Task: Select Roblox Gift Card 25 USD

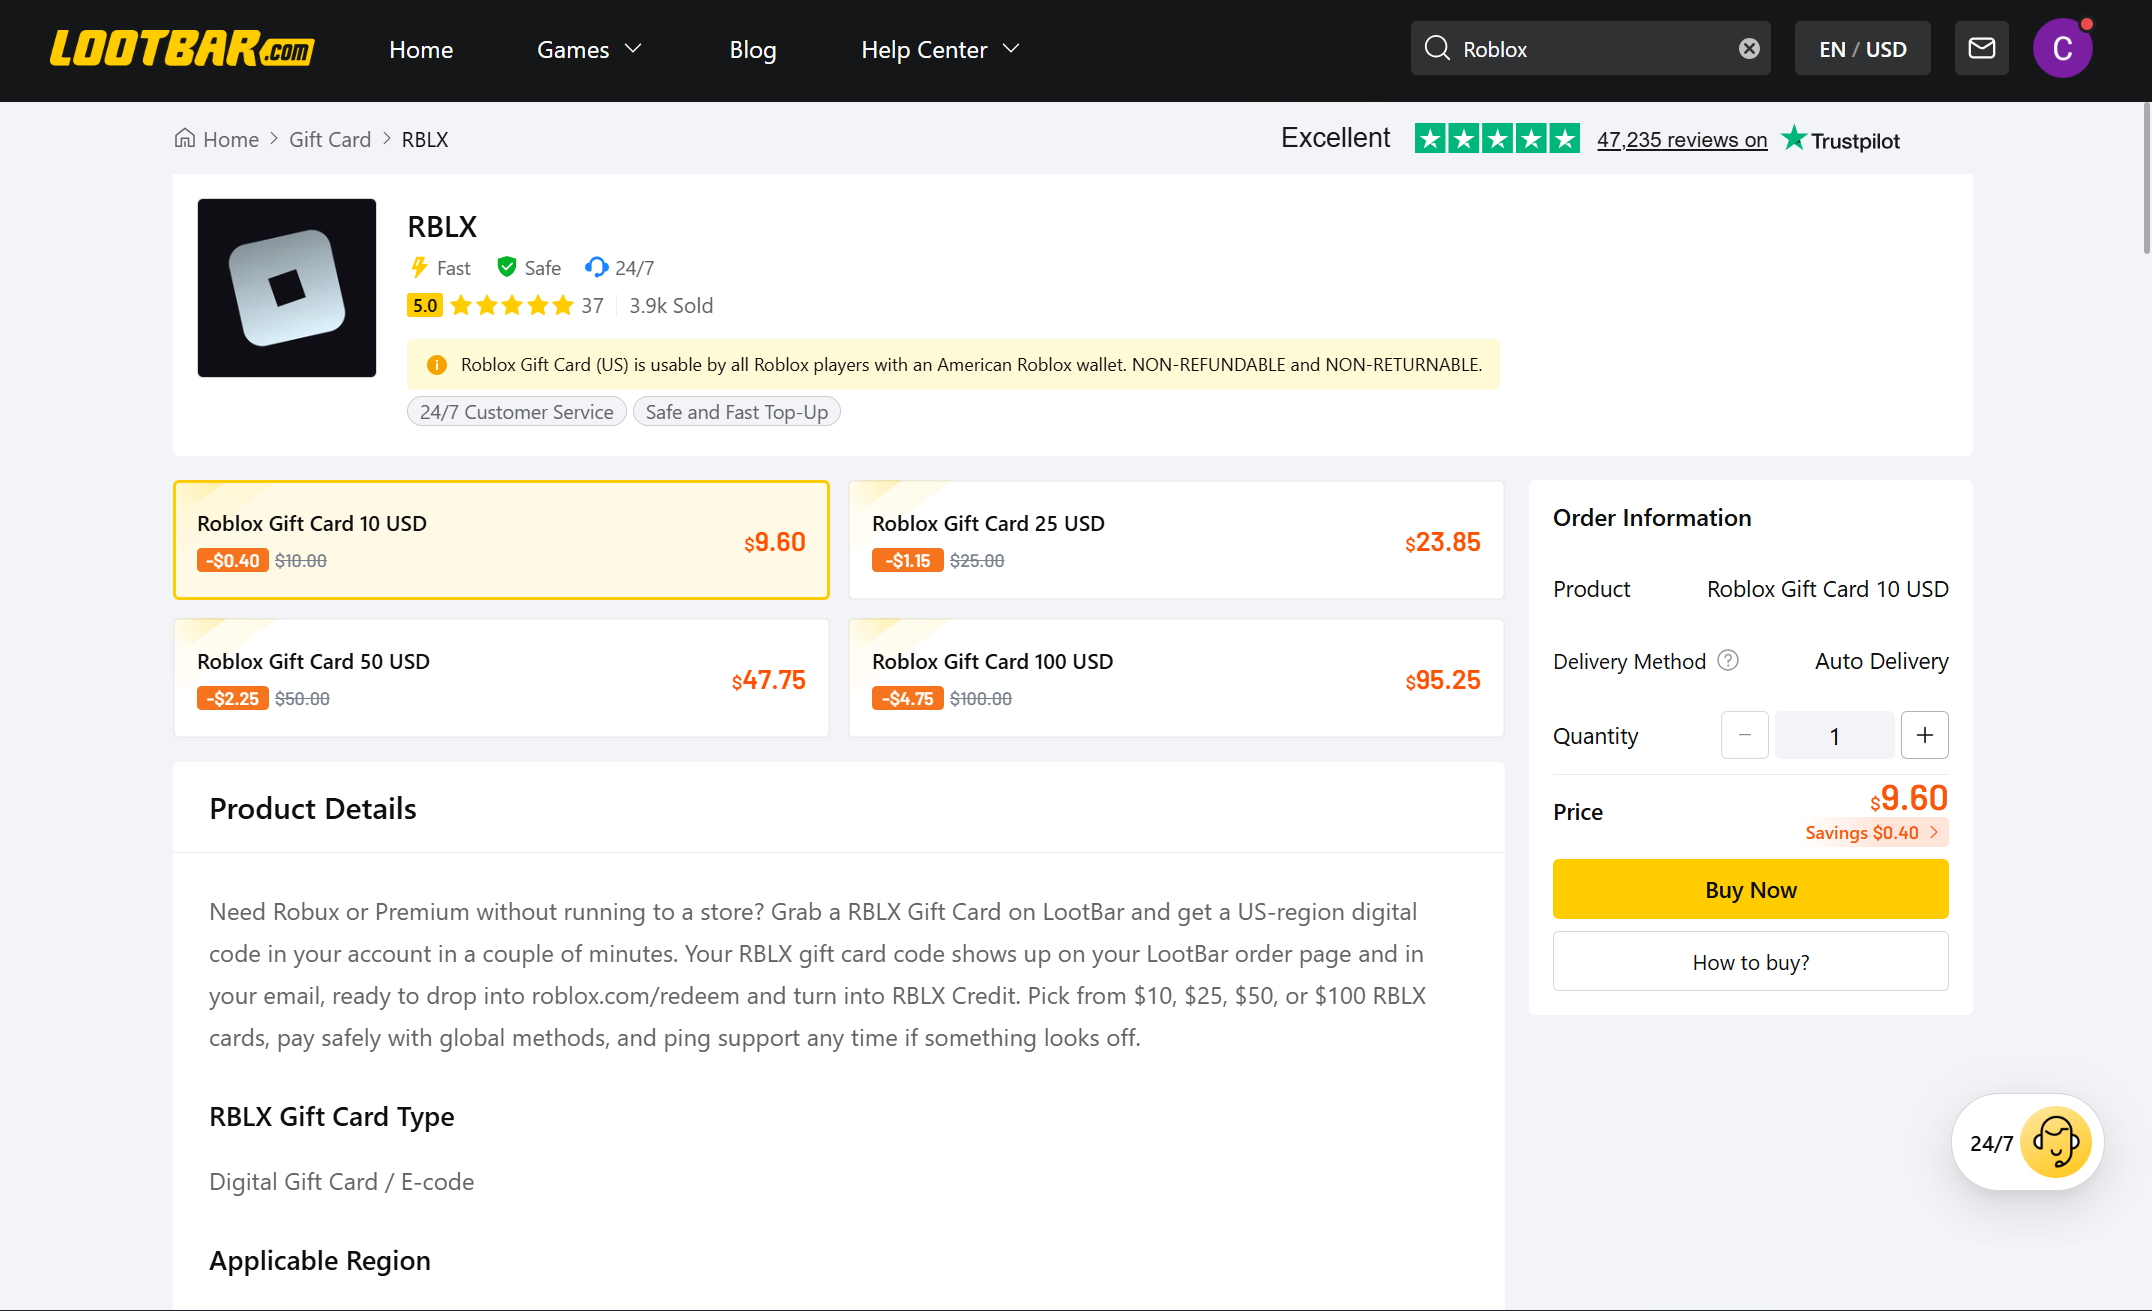Action: click(x=1176, y=540)
